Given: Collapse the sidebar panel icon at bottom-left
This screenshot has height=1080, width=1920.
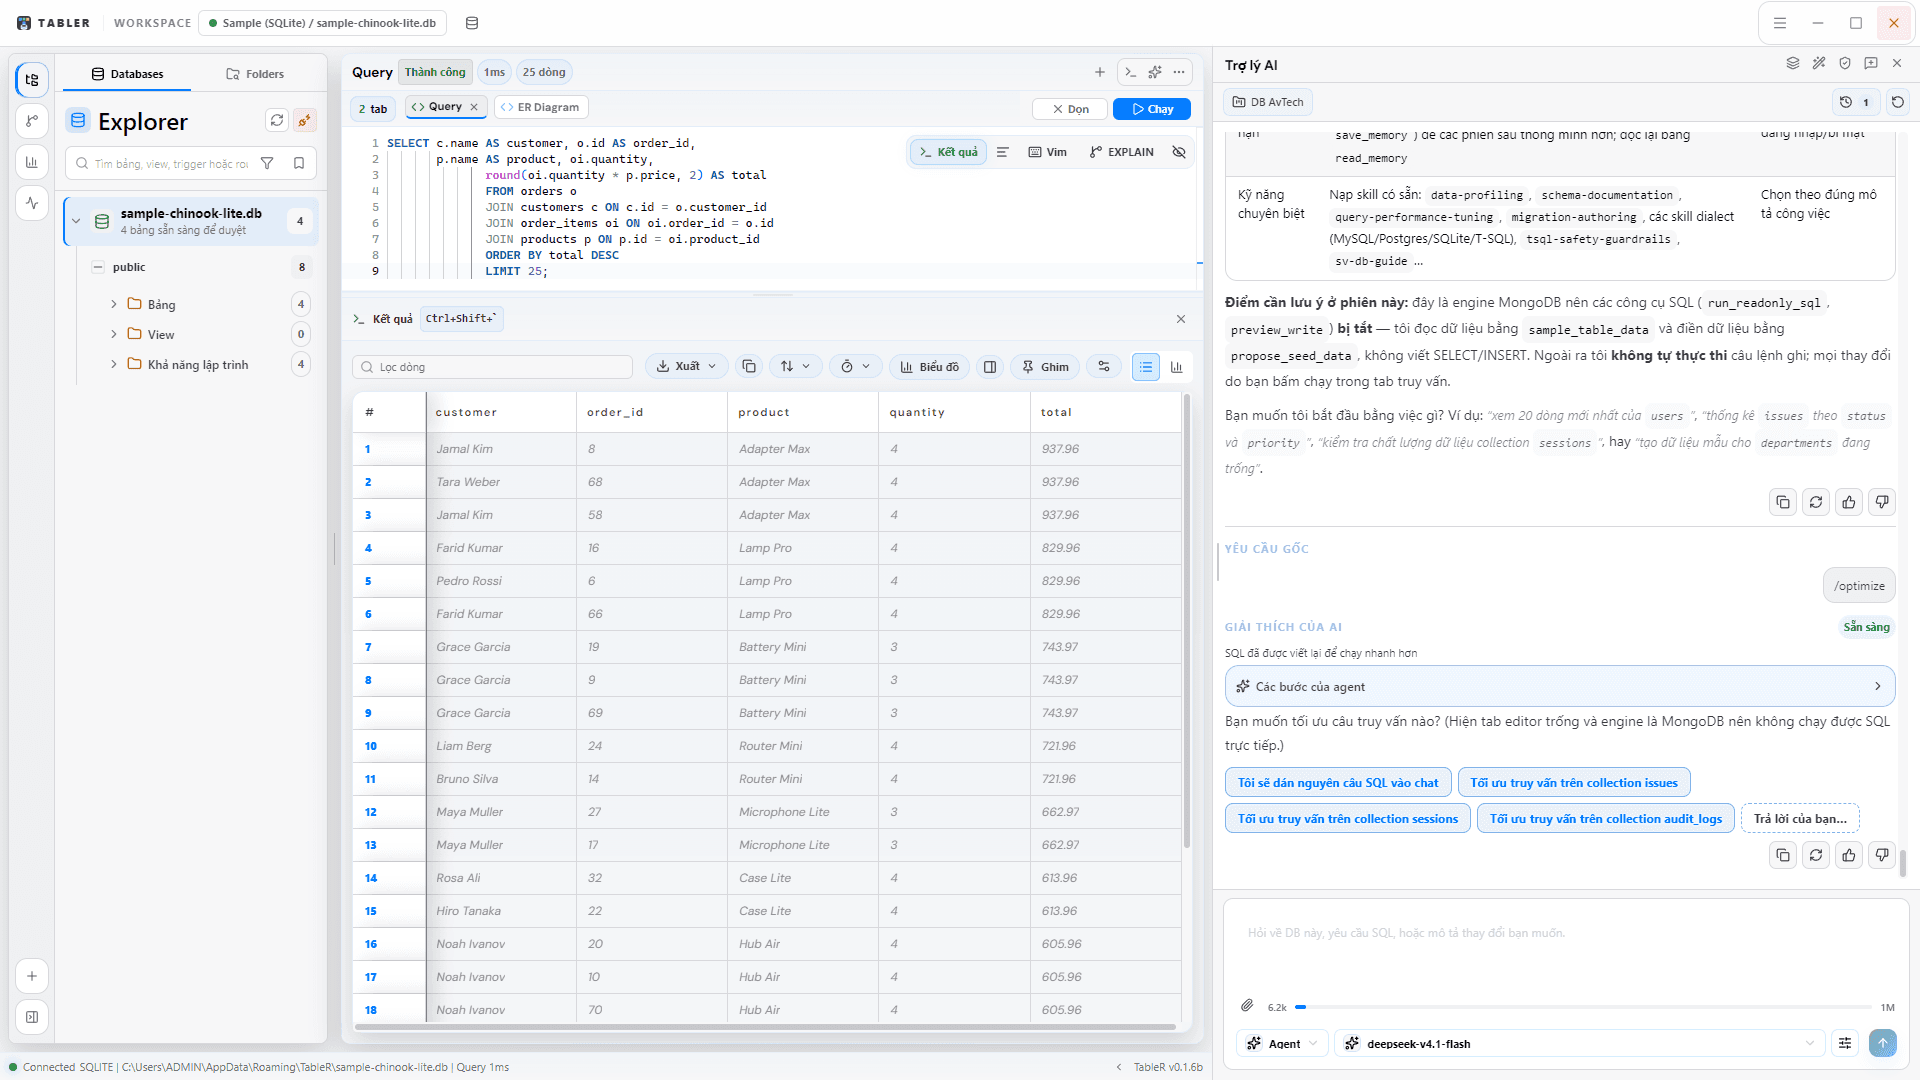Looking at the screenshot, I should click(x=32, y=1017).
